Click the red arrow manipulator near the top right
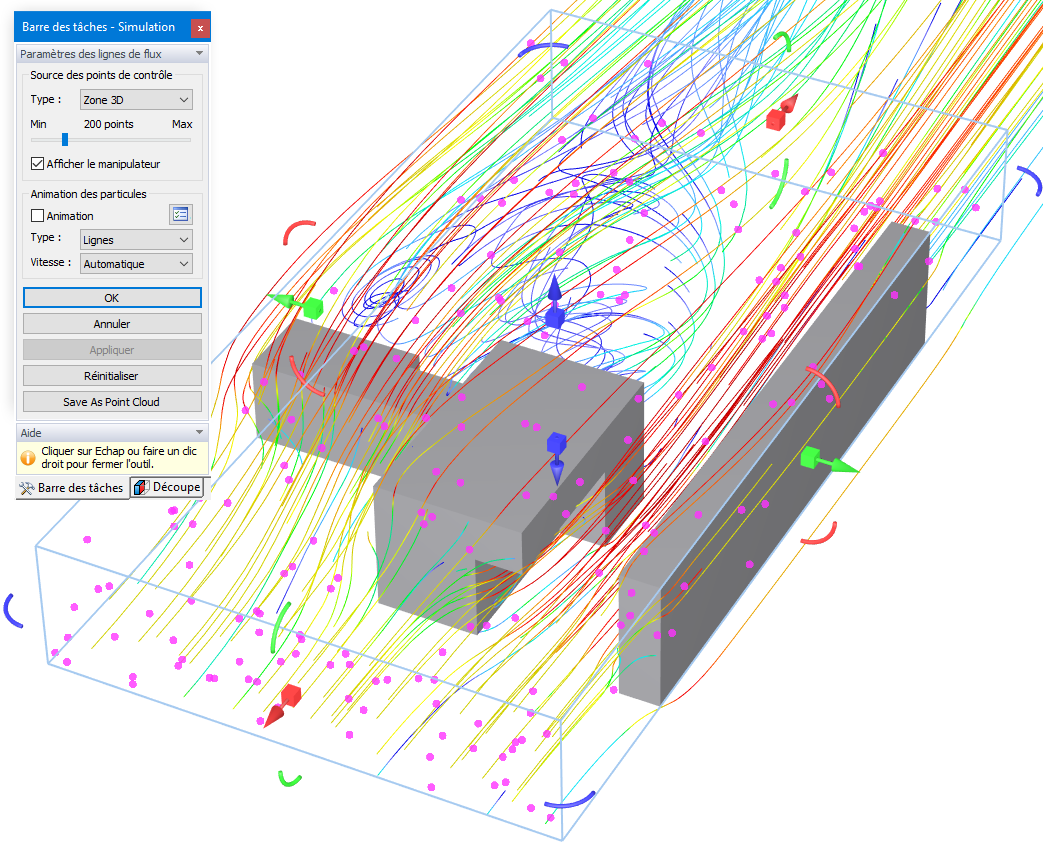Viewport: 1043px width, 842px height. [x=782, y=113]
